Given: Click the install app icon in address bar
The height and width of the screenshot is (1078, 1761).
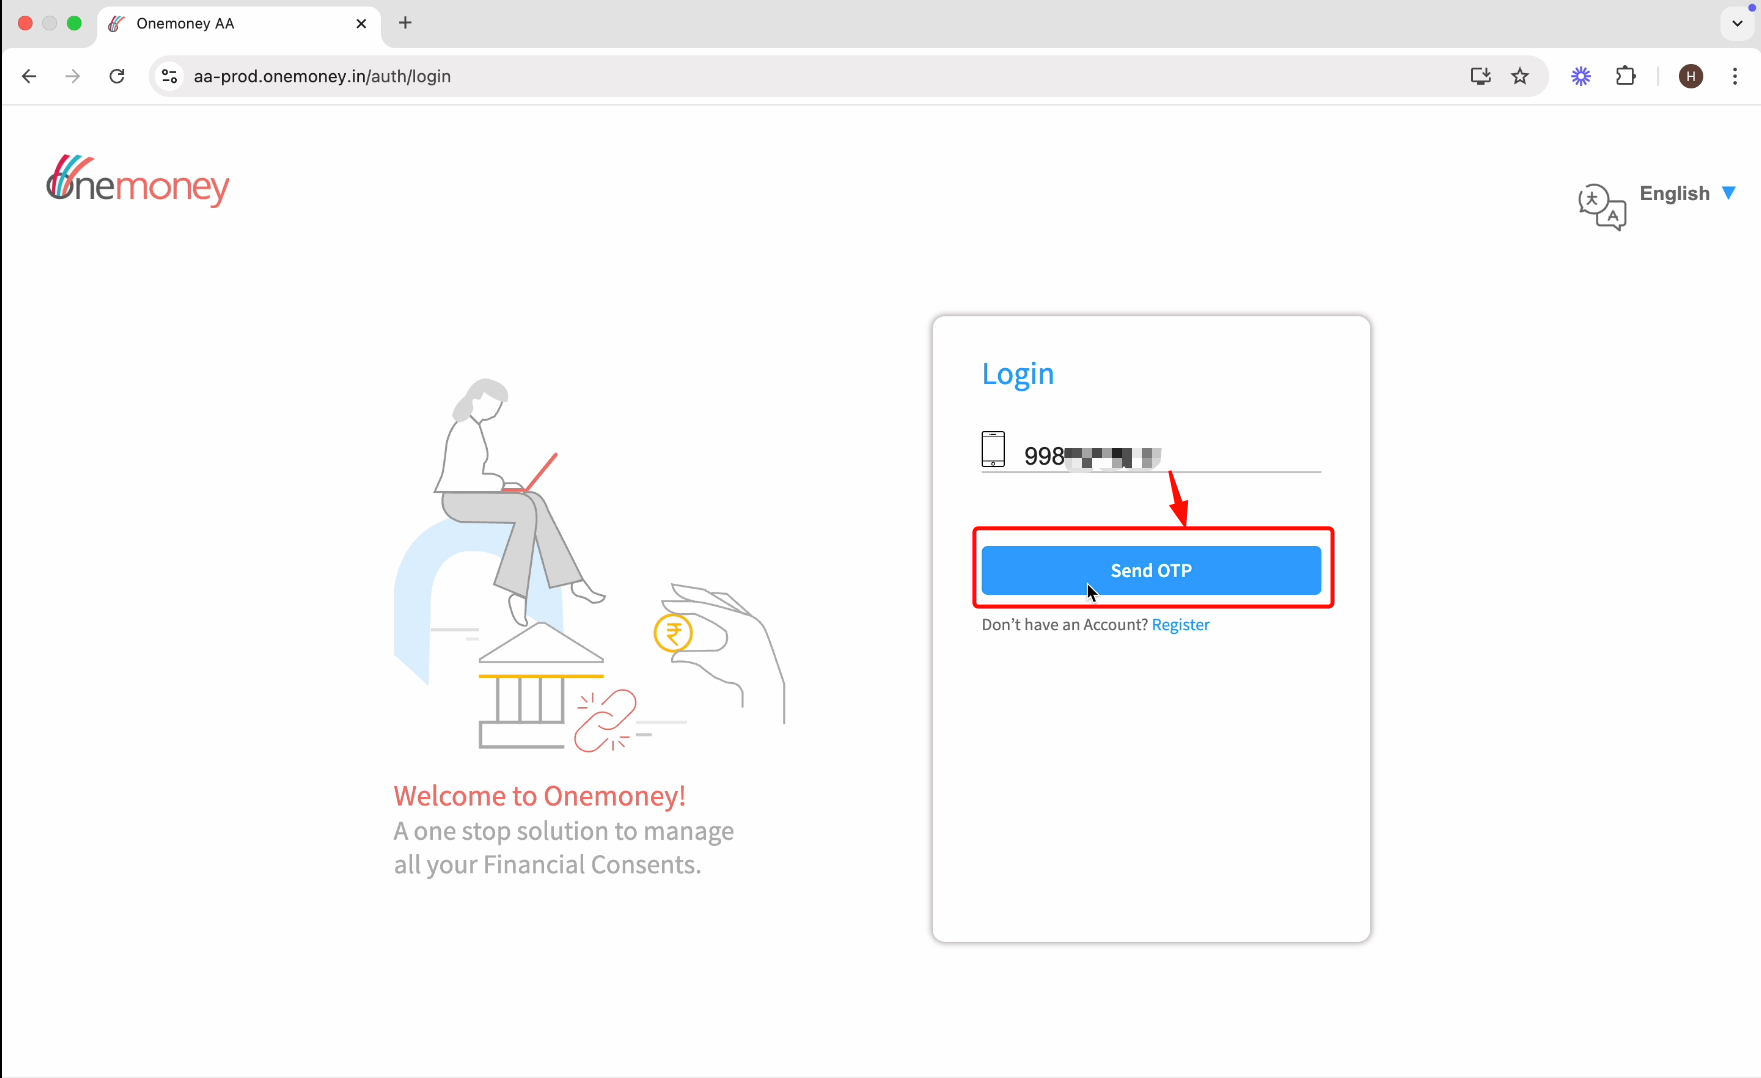Looking at the screenshot, I should 1481,76.
